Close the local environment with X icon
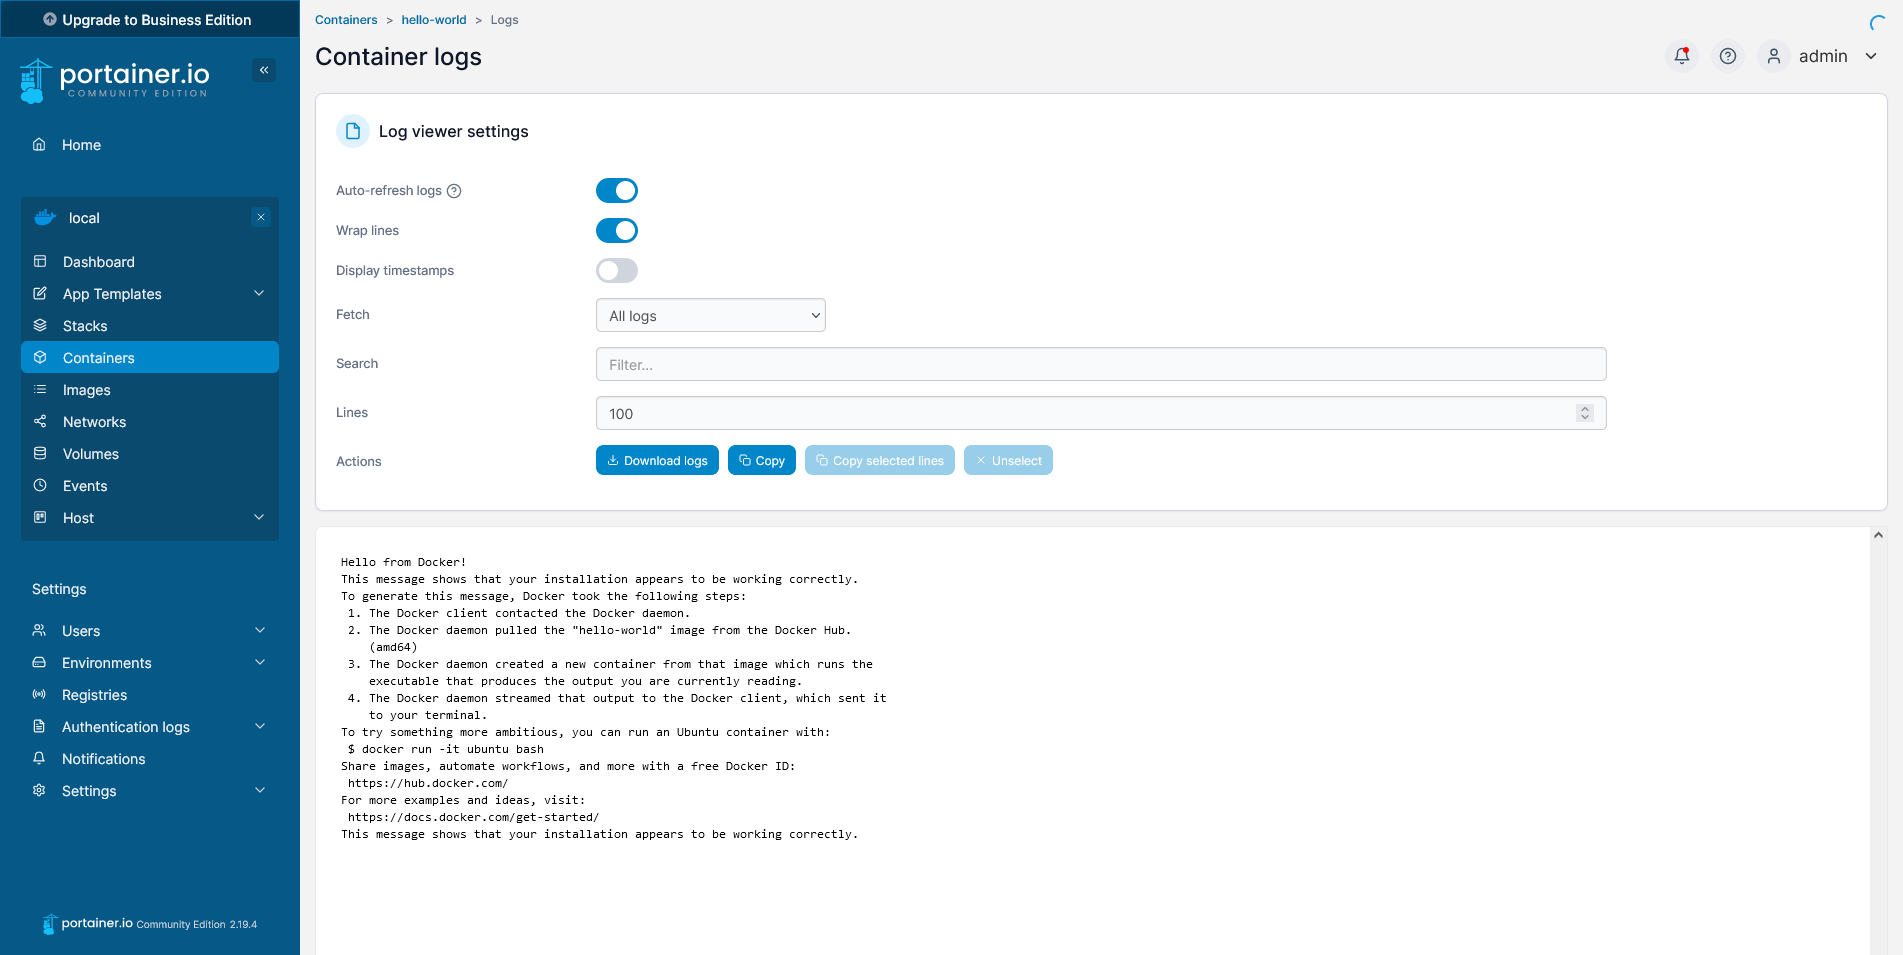 [261, 217]
